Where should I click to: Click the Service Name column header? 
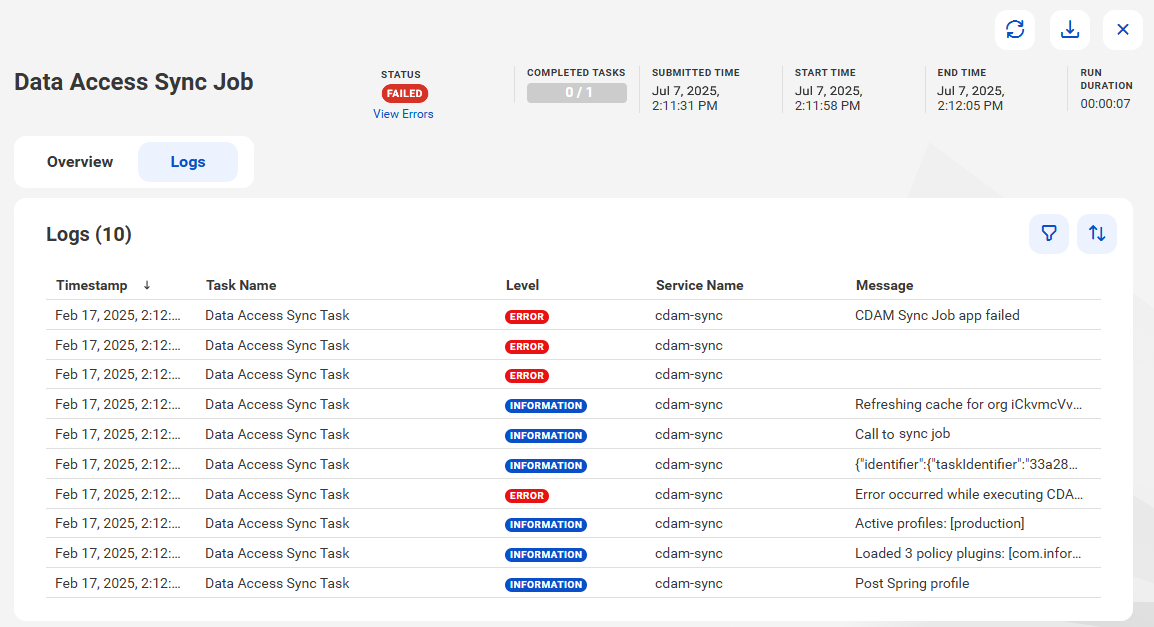tap(699, 286)
